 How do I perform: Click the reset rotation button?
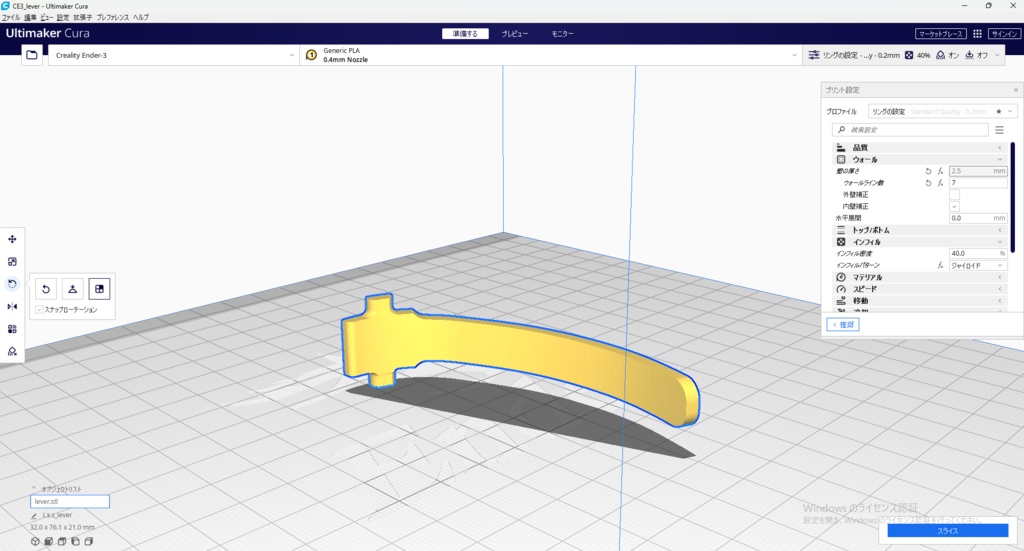(46, 289)
